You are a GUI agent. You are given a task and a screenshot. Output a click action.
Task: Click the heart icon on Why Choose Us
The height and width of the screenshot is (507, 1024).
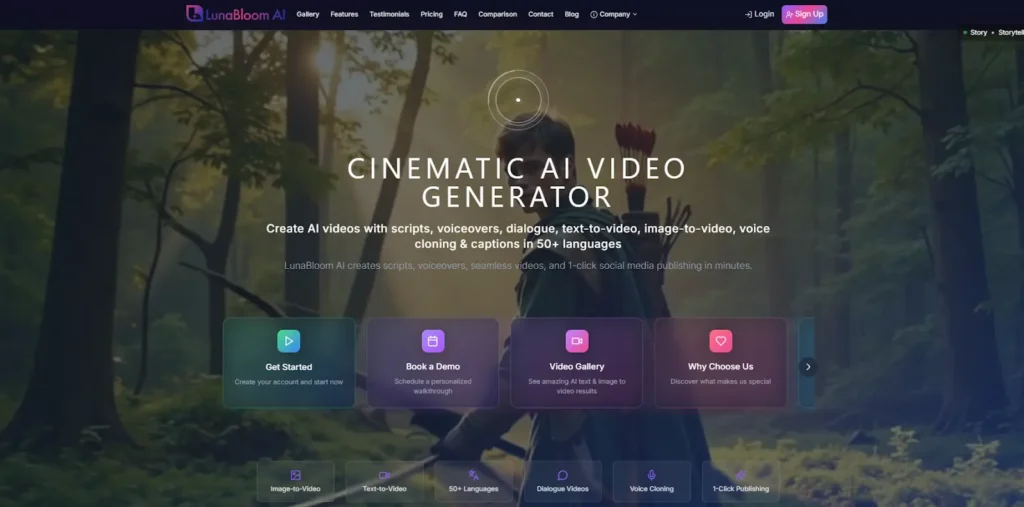(721, 341)
